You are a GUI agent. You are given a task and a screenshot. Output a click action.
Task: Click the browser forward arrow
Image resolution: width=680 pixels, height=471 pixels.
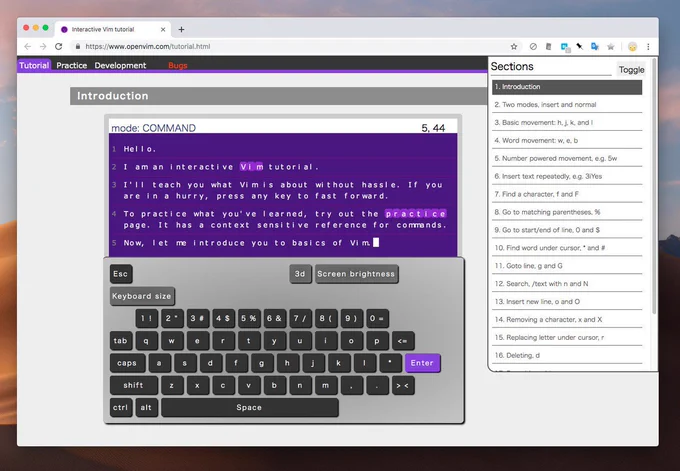coord(43,46)
